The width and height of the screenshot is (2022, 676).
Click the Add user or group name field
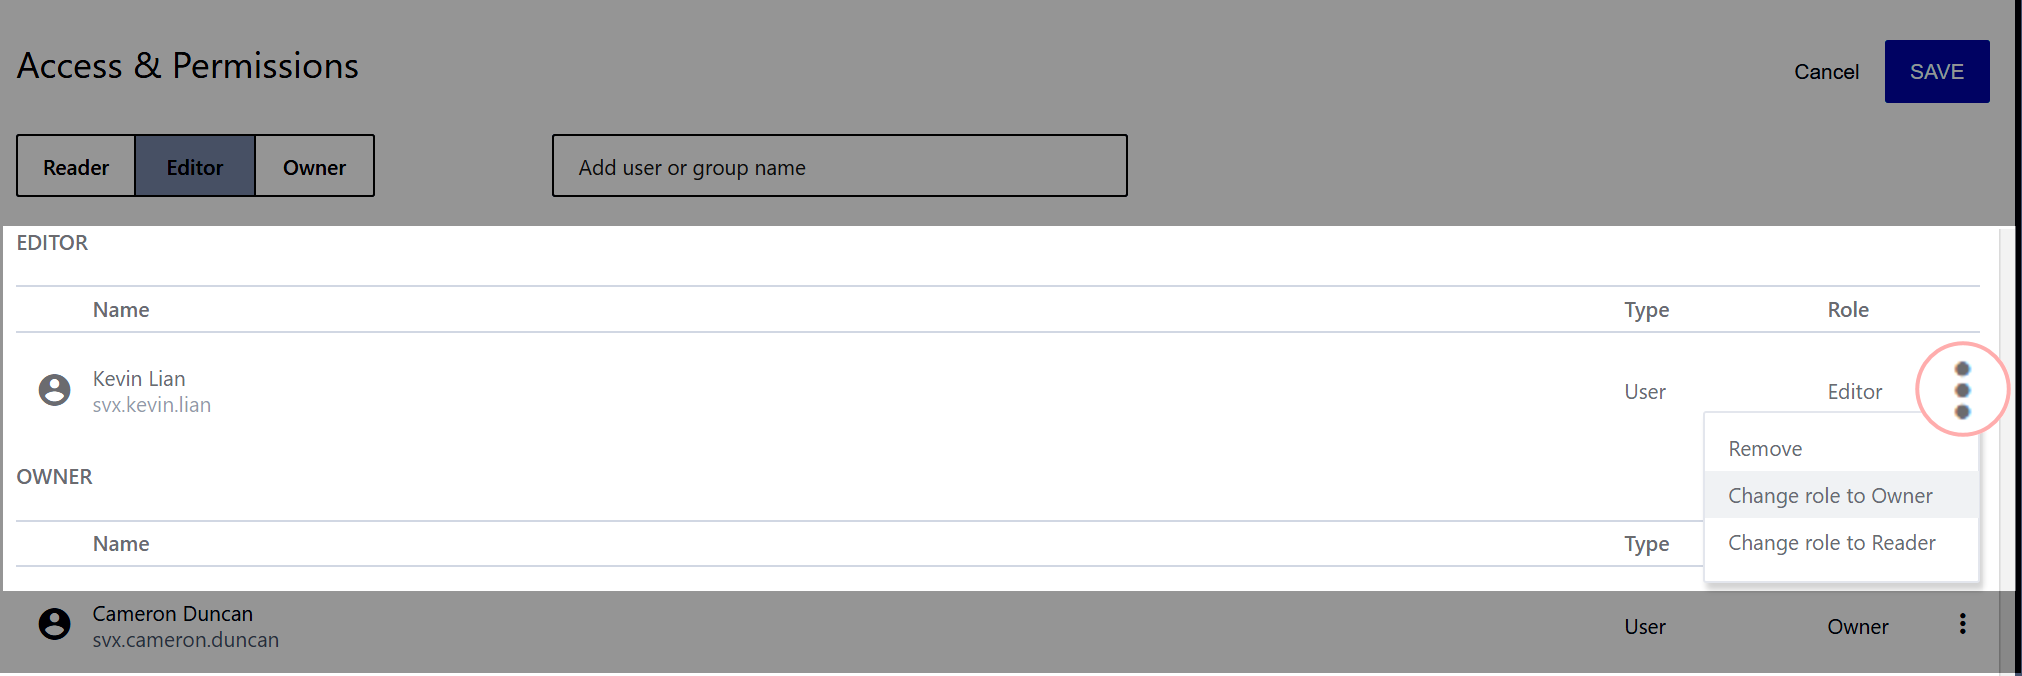(839, 166)
